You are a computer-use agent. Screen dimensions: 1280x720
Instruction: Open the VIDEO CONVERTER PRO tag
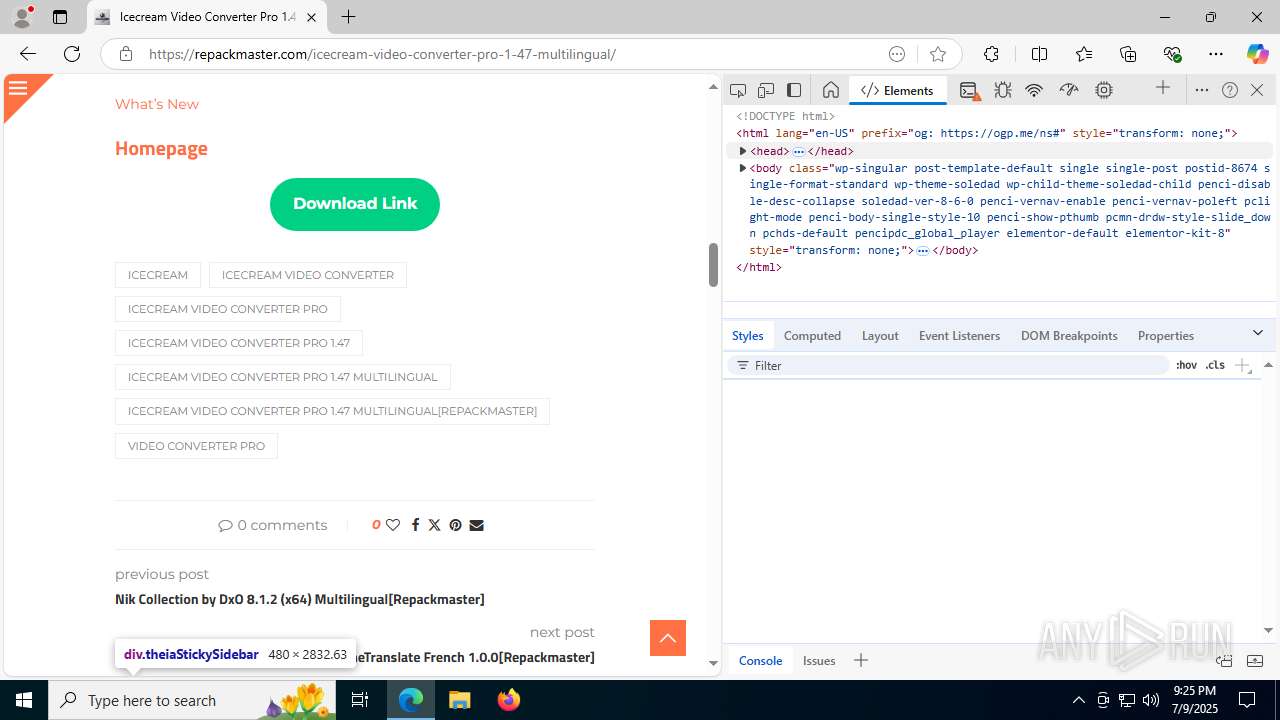[x=196, y=446]
